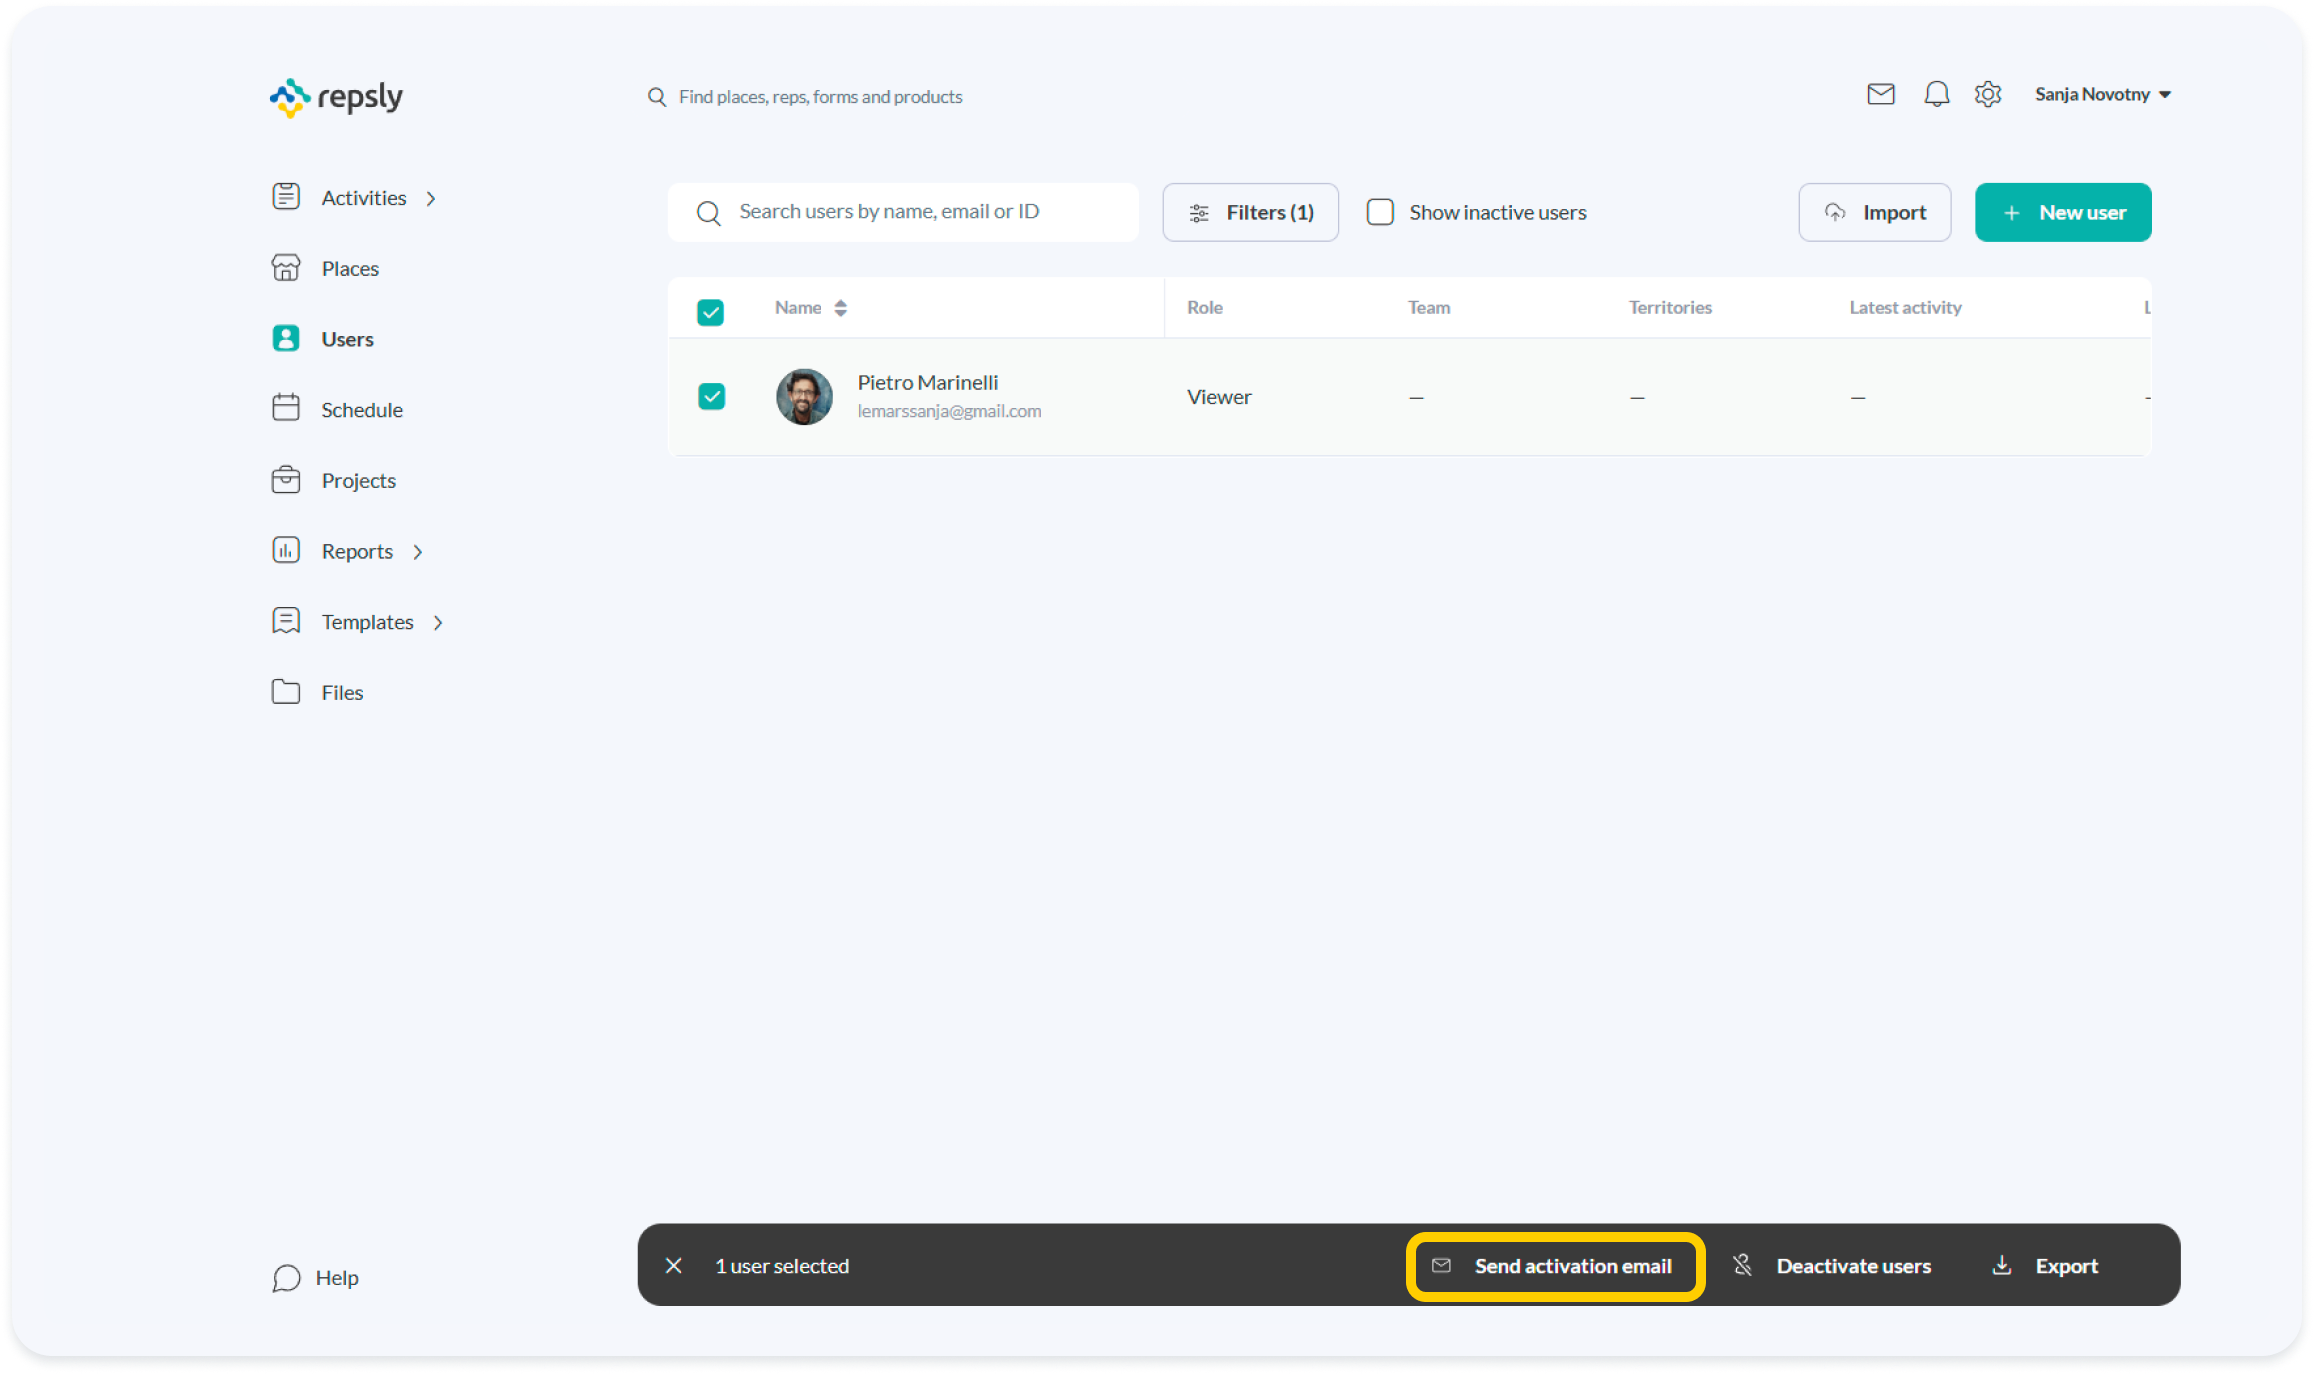Open Reports in the sidebar
Image resolution: width=2314 pixels, height=1374 pixels.
click(357, 552)
